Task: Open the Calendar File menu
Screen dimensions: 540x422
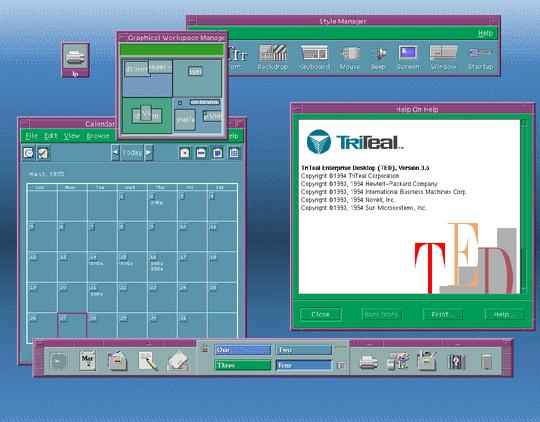Action: coord(31,136)
